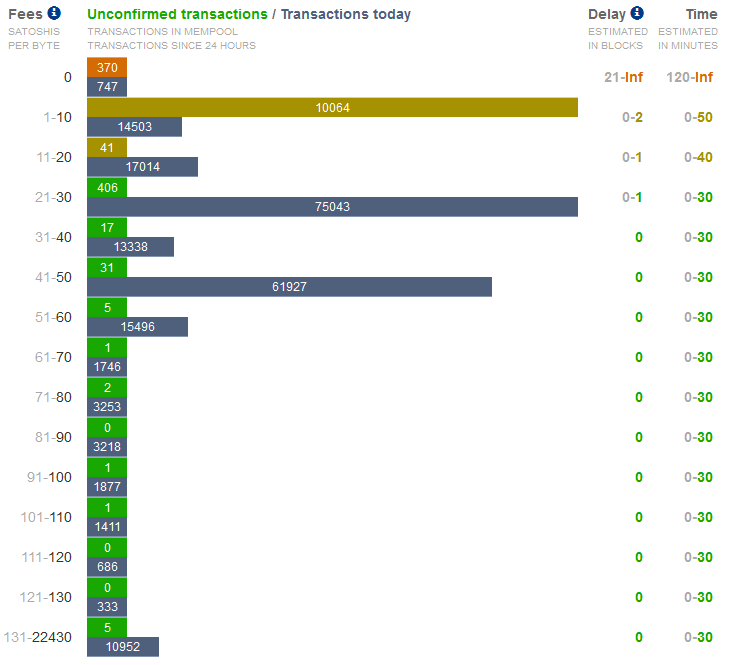Click the 120-Inf time value
Screen dimensions: 737x665
[690, 77]
